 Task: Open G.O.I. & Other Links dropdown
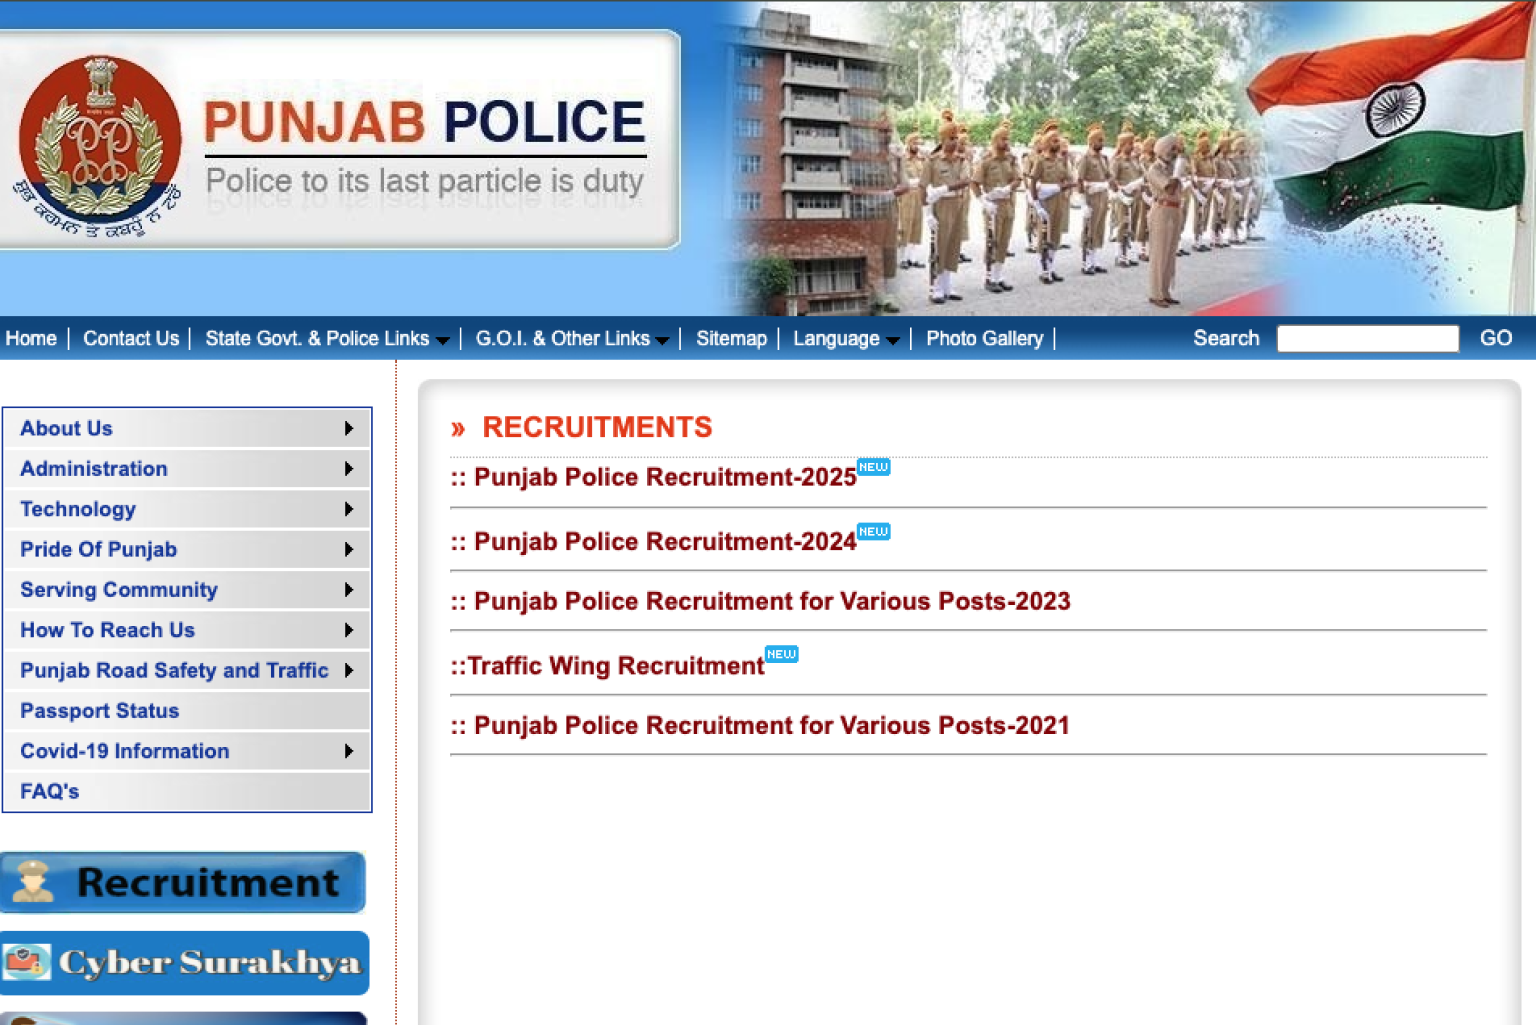coord(572,338)
